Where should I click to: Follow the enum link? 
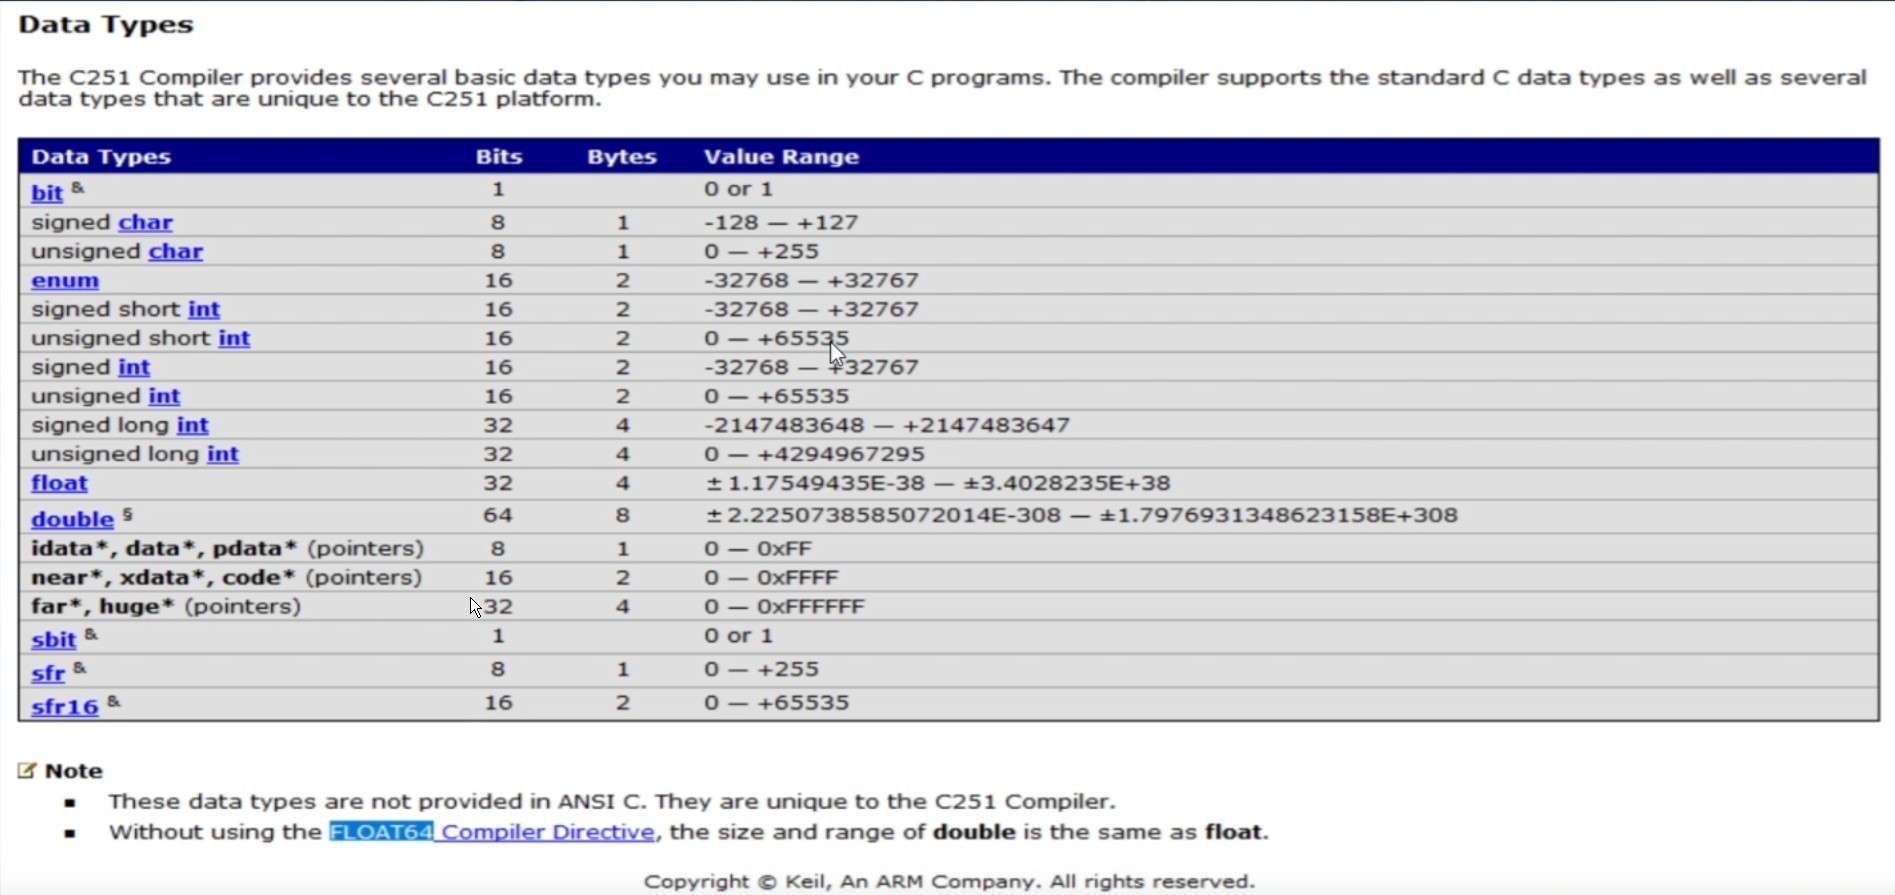click(x=65, y=280)
